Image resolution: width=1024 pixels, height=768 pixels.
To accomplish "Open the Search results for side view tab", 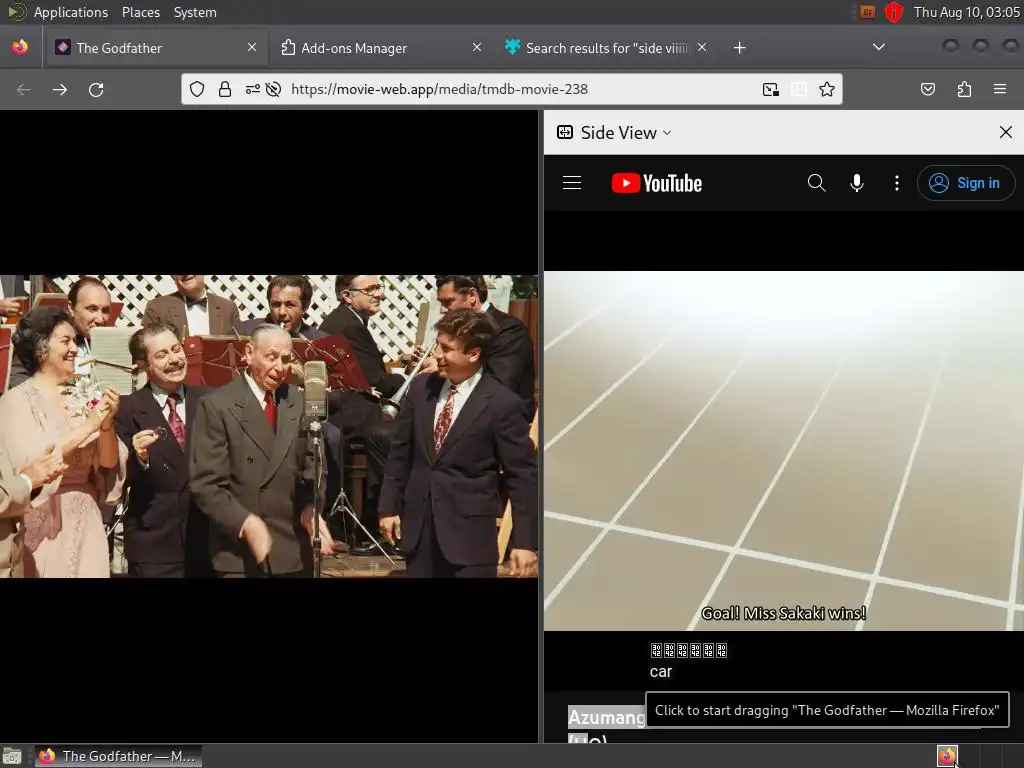I will (606, 48).
